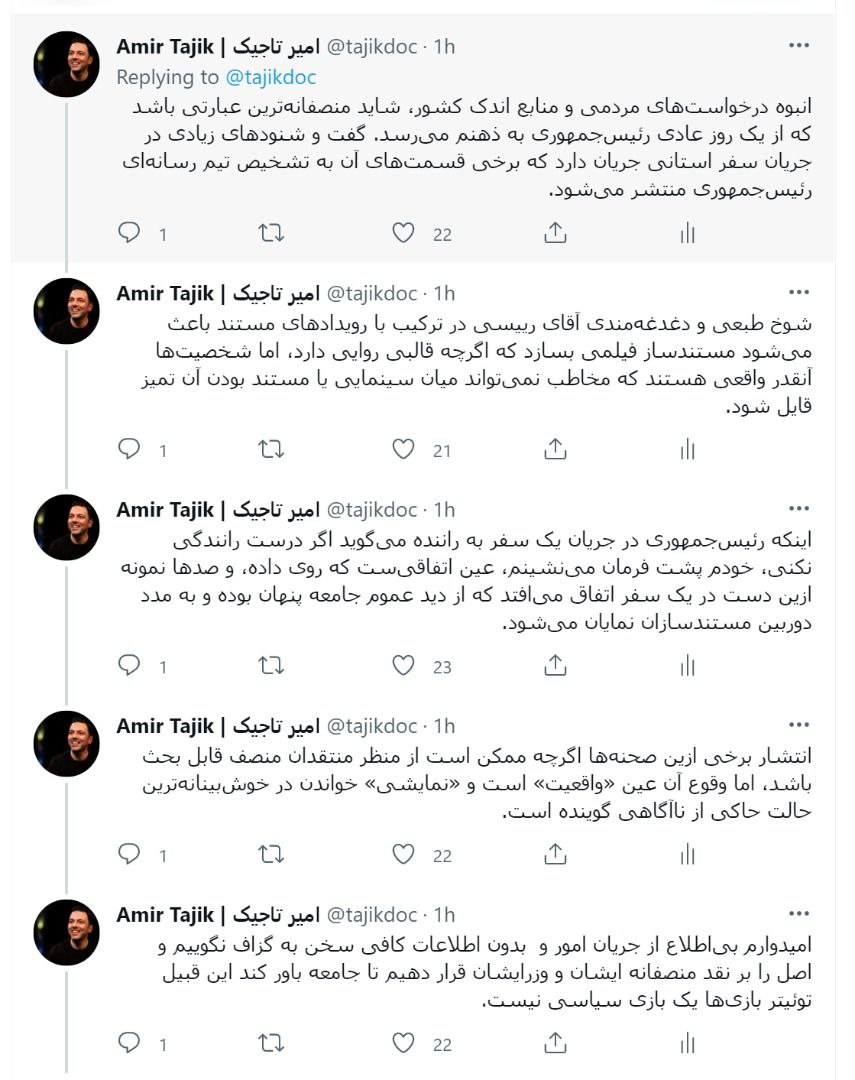Open more options menu on second tweet
The height and width of the screenshot is (1080, 855).
pos(799,293)
